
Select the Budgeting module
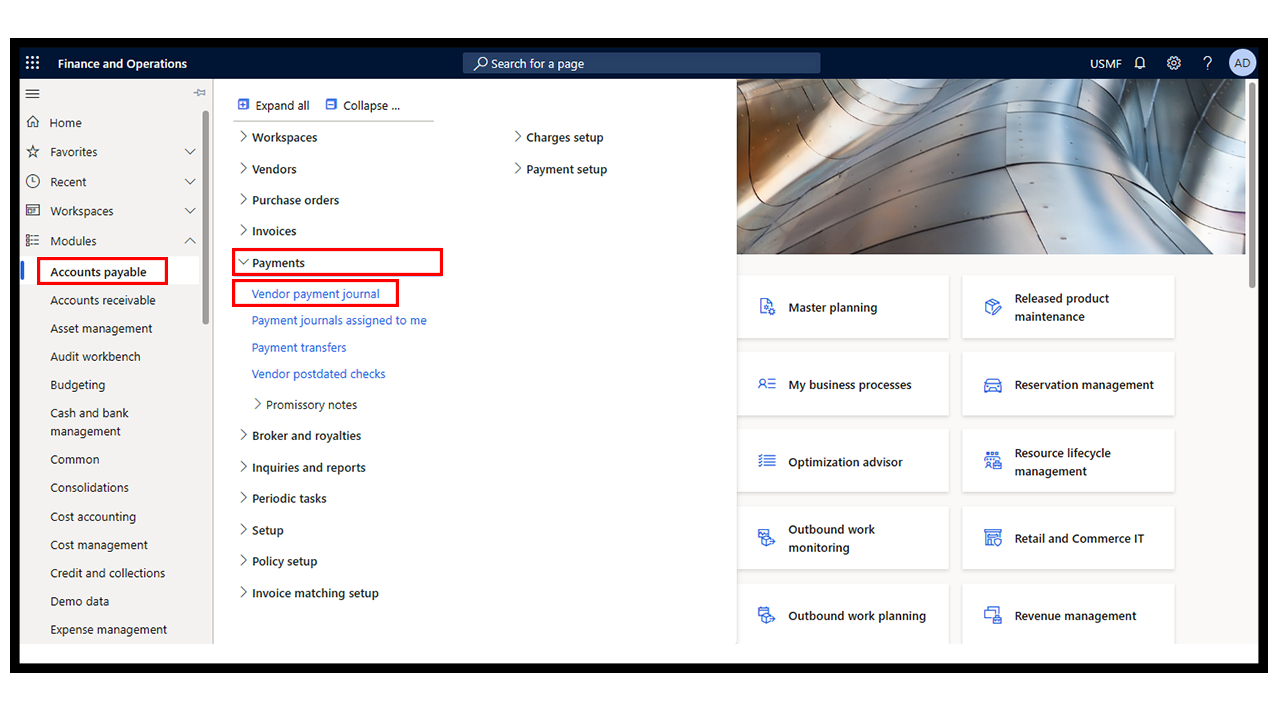point(78,385)
